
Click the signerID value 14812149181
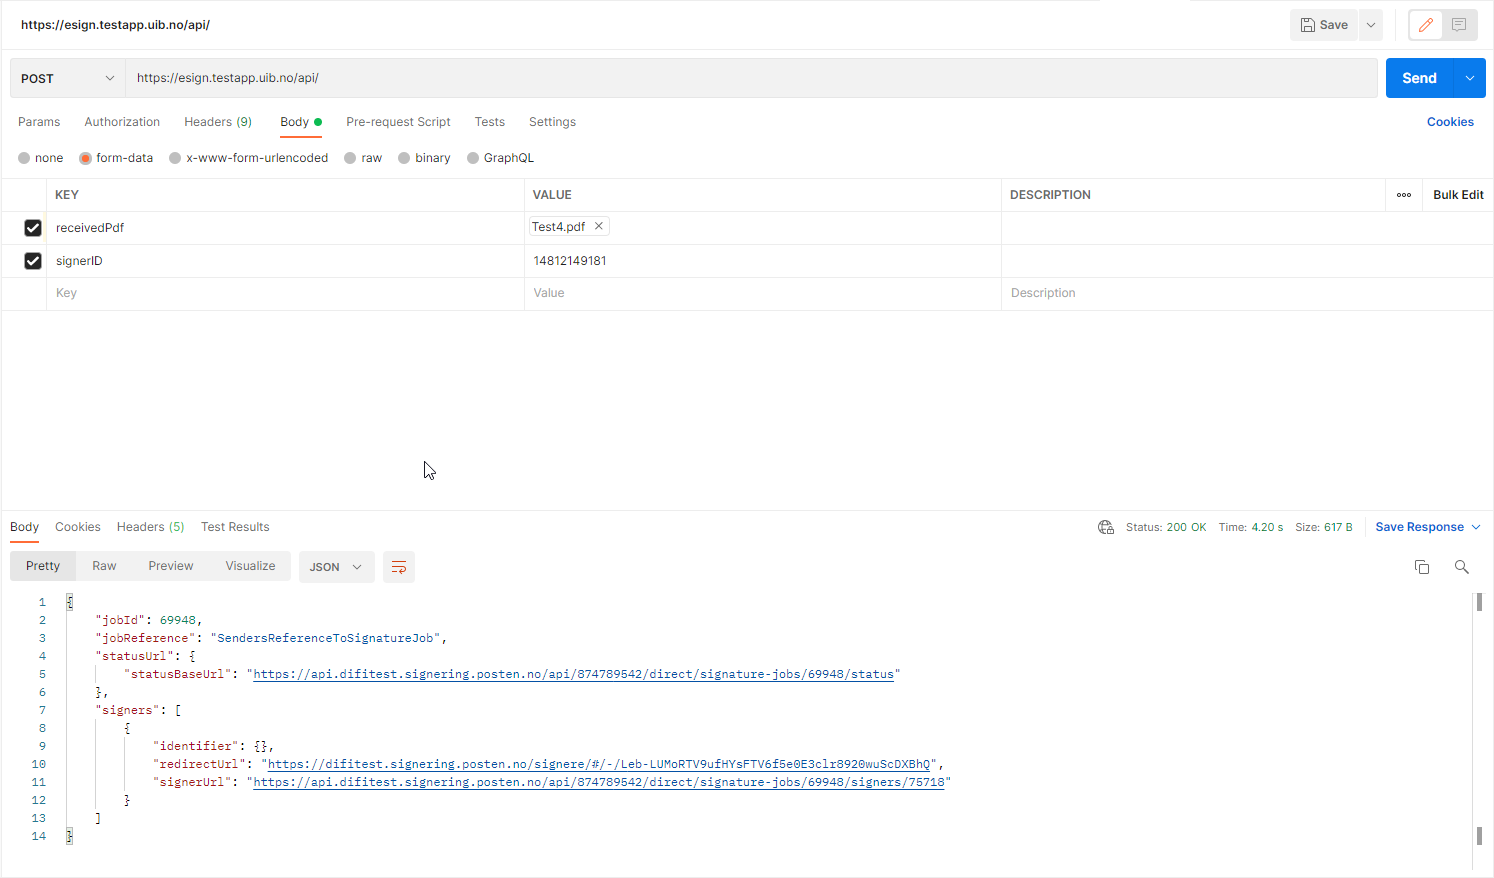pyautogui.click(x=570, y=261)
